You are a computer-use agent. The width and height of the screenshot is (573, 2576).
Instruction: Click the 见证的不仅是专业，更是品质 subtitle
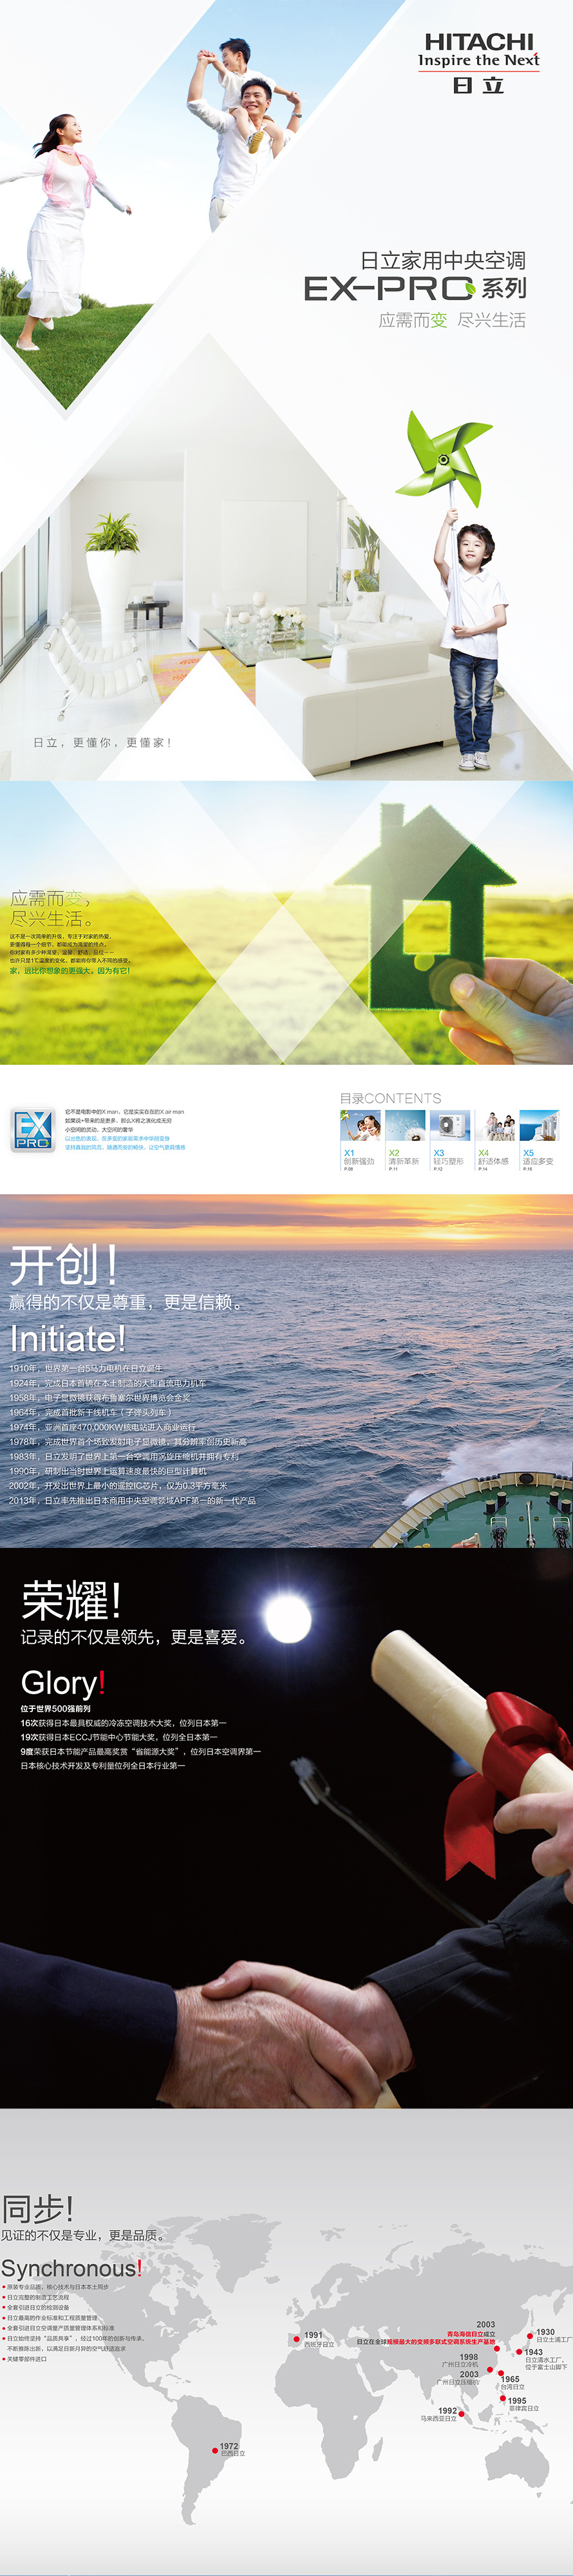click(x=83, y=2235)
